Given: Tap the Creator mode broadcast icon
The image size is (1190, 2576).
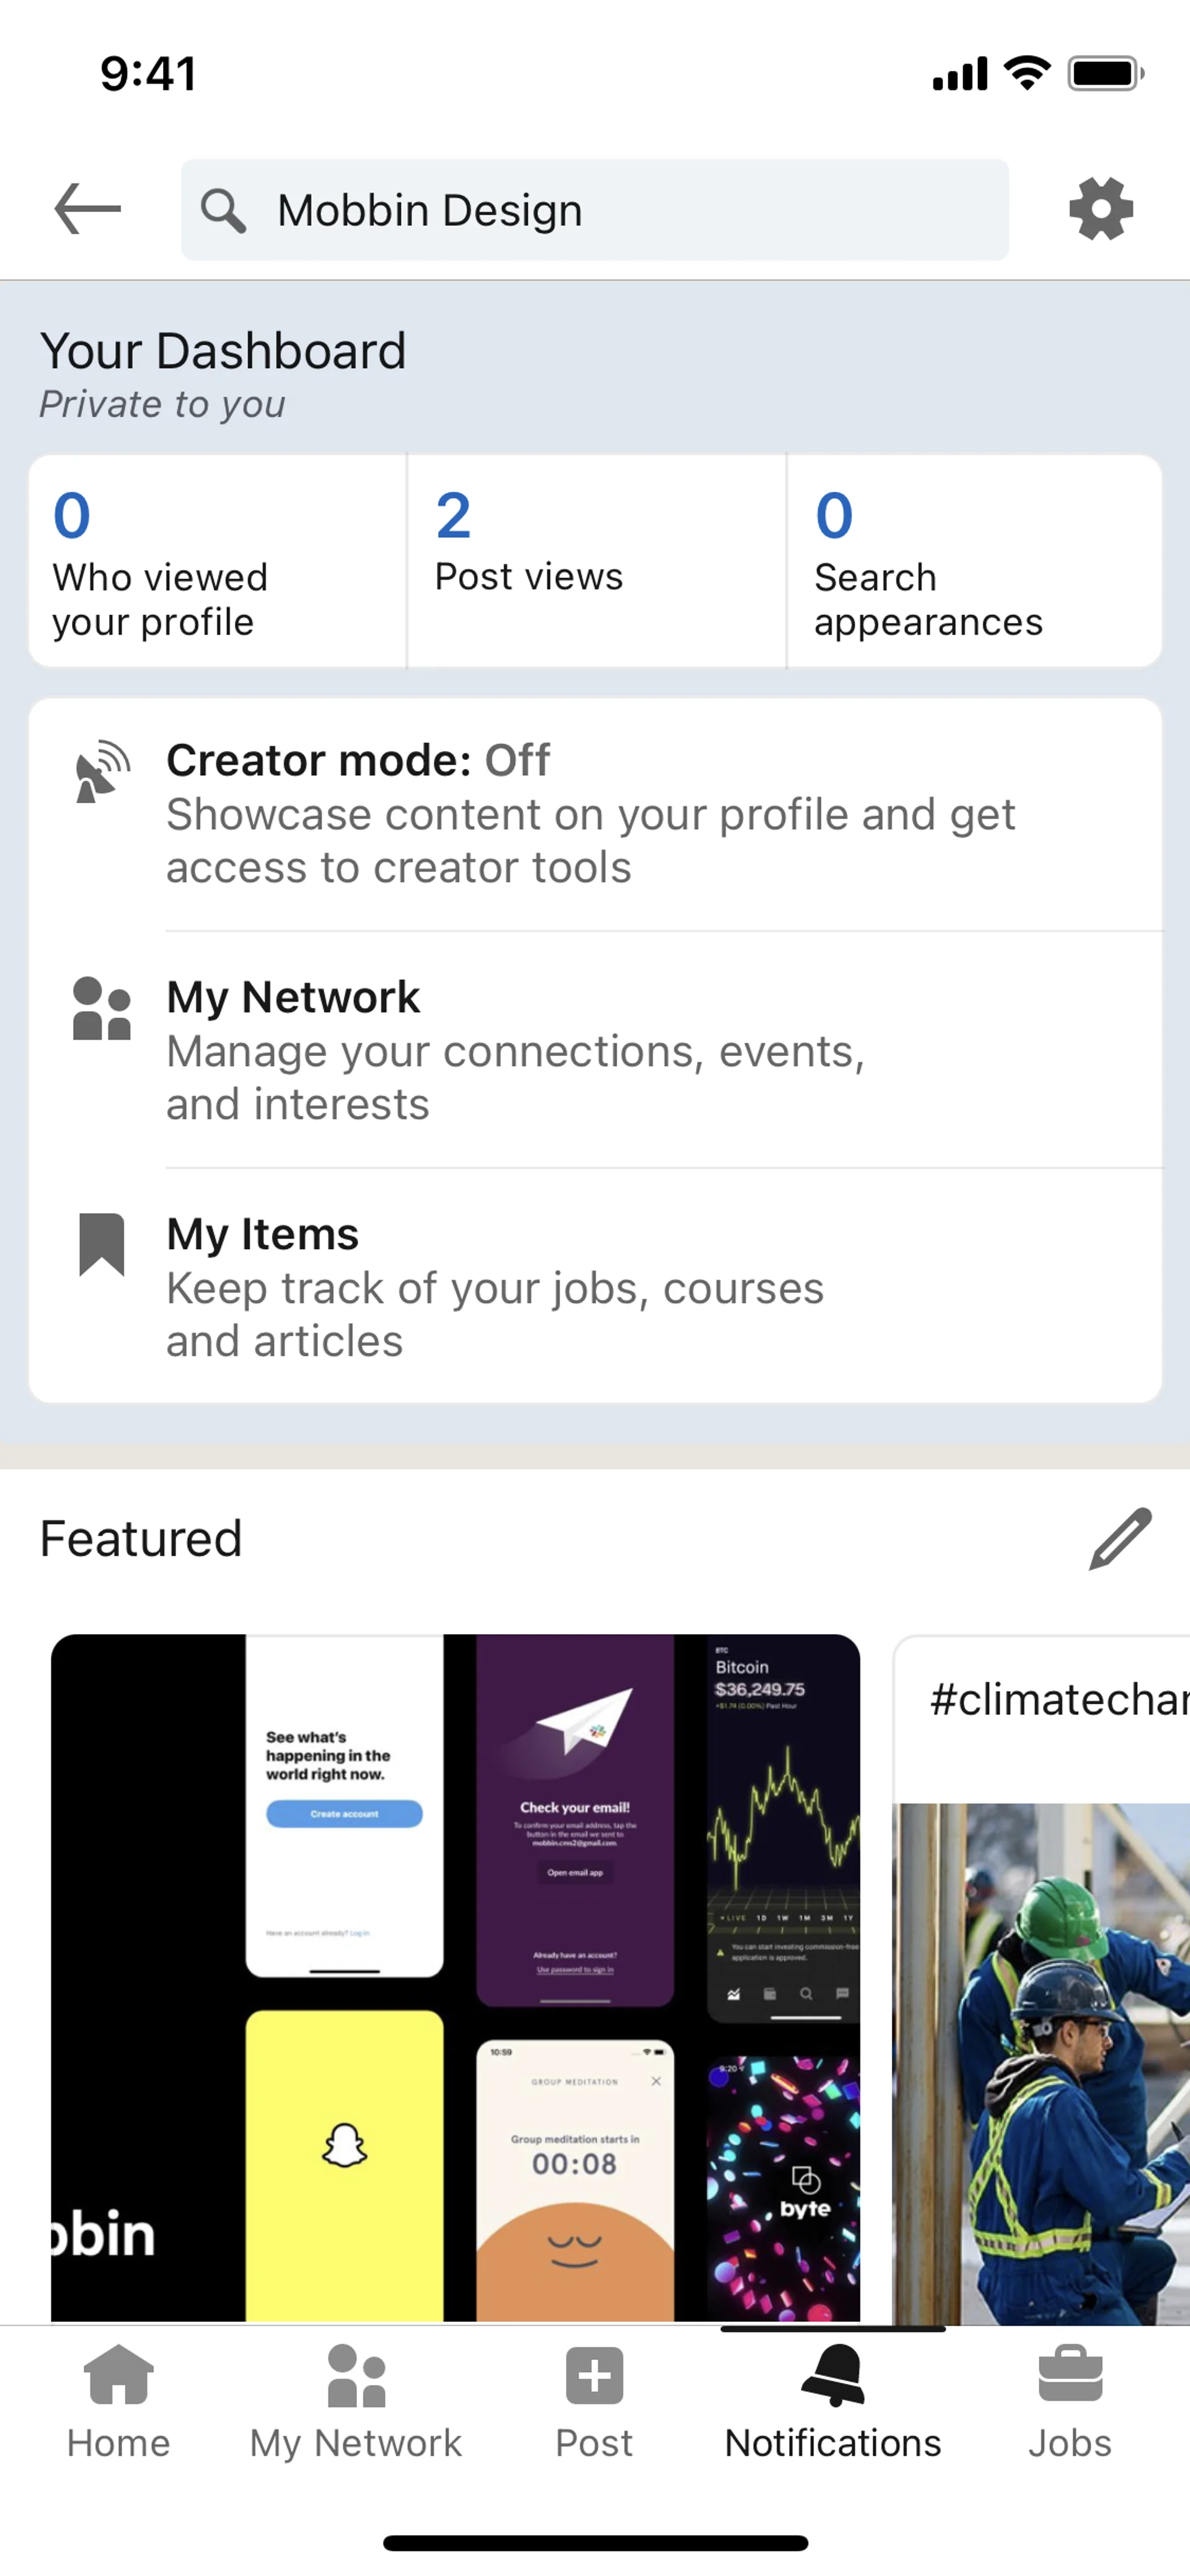Looking at the screenshot, I should pos(102,772).
